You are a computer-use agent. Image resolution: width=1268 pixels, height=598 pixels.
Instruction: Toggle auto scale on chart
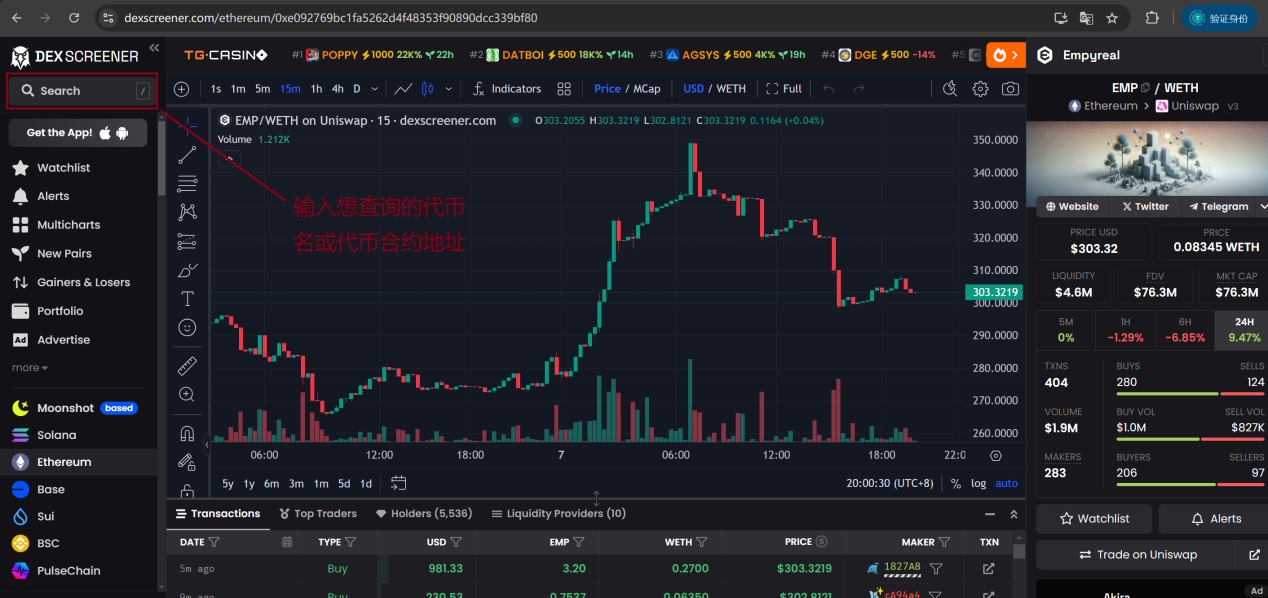[x=1006, y=483]
